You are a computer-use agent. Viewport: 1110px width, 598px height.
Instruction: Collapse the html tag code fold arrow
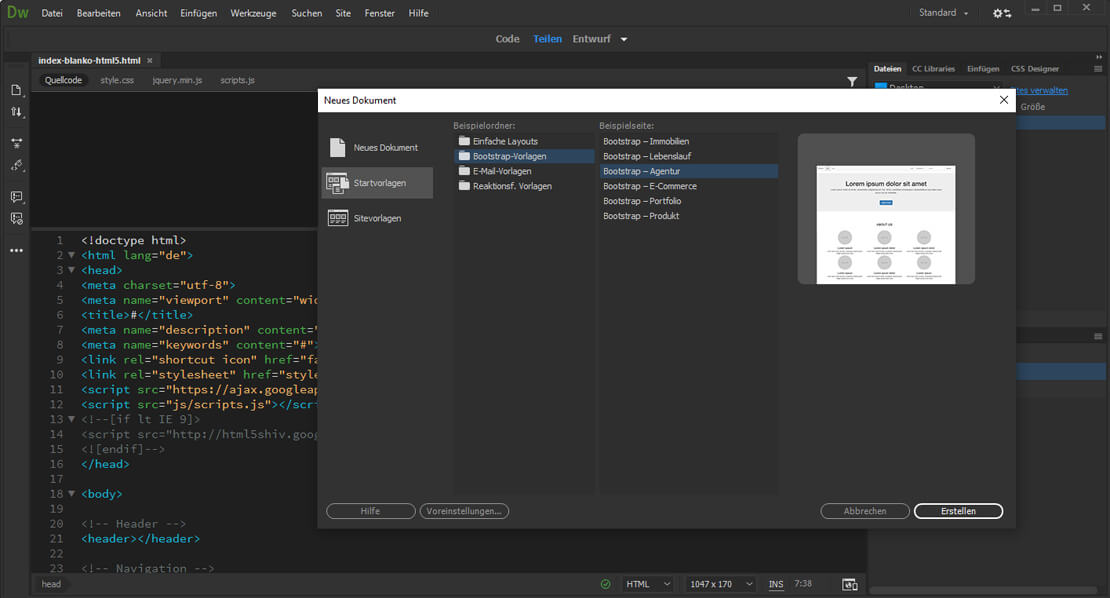(71, 255)
